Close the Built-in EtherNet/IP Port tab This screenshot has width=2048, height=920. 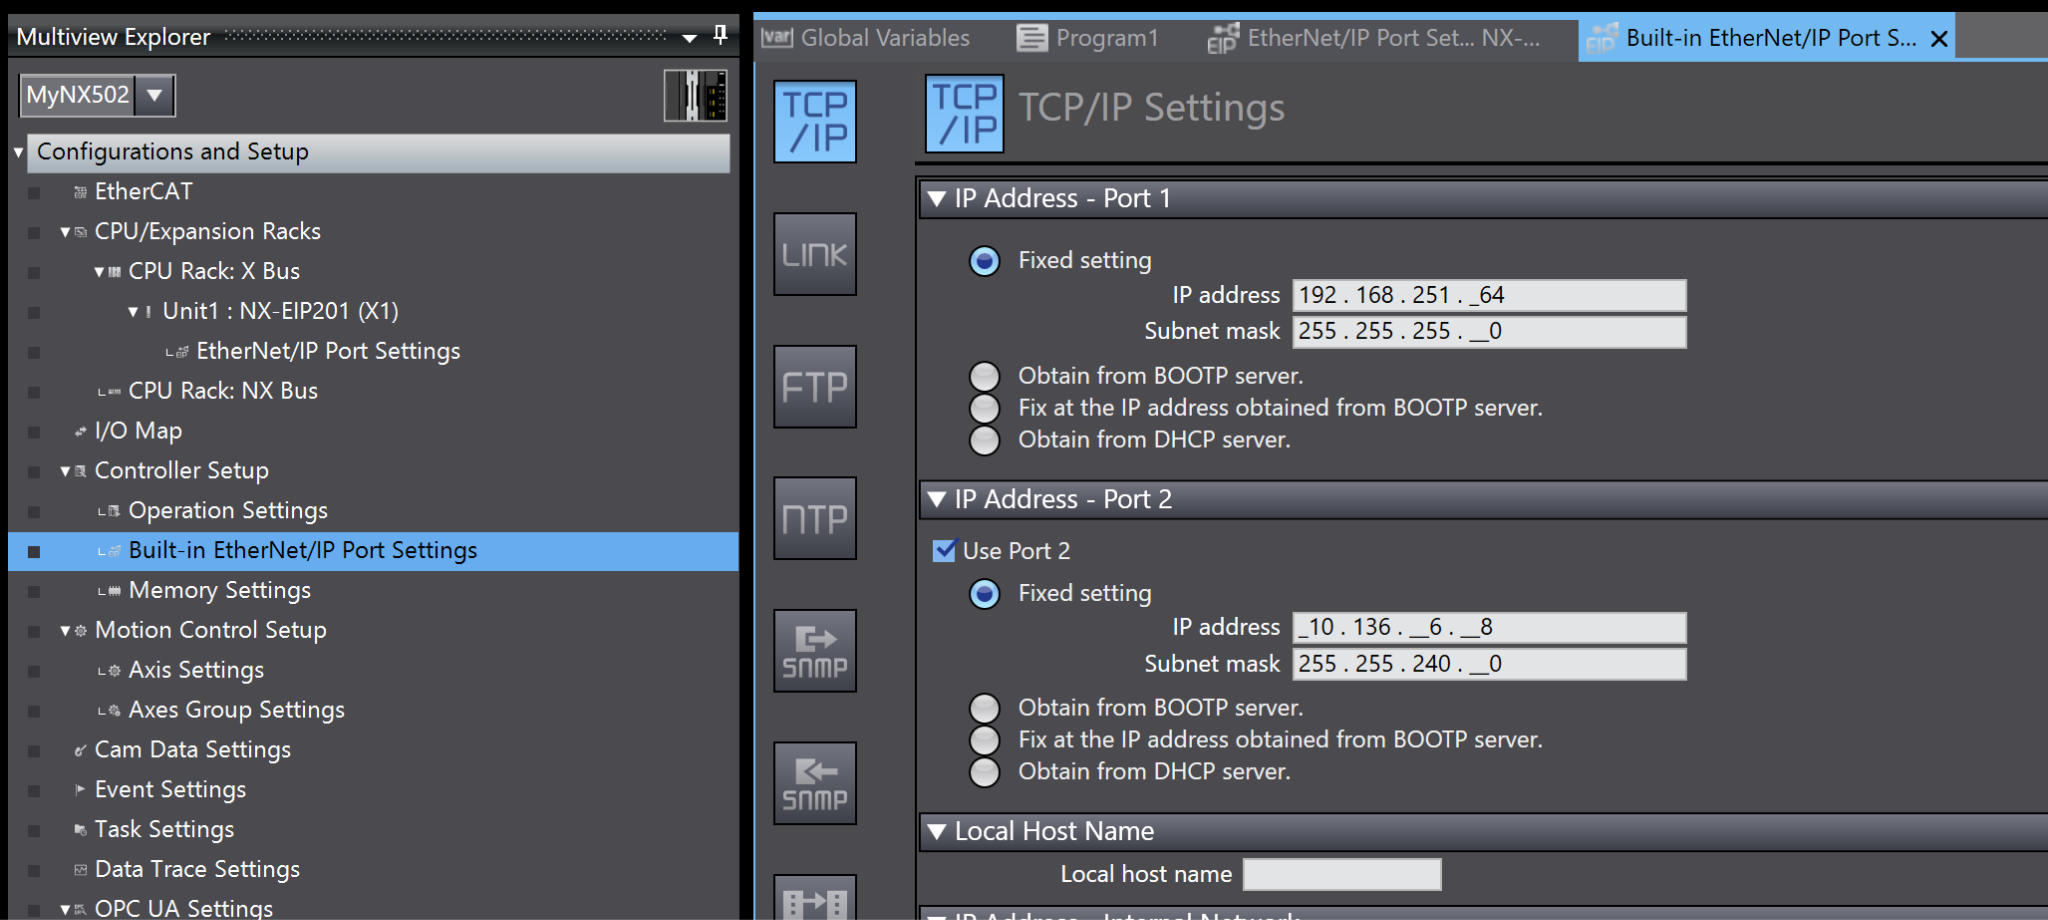(1939, 39)
